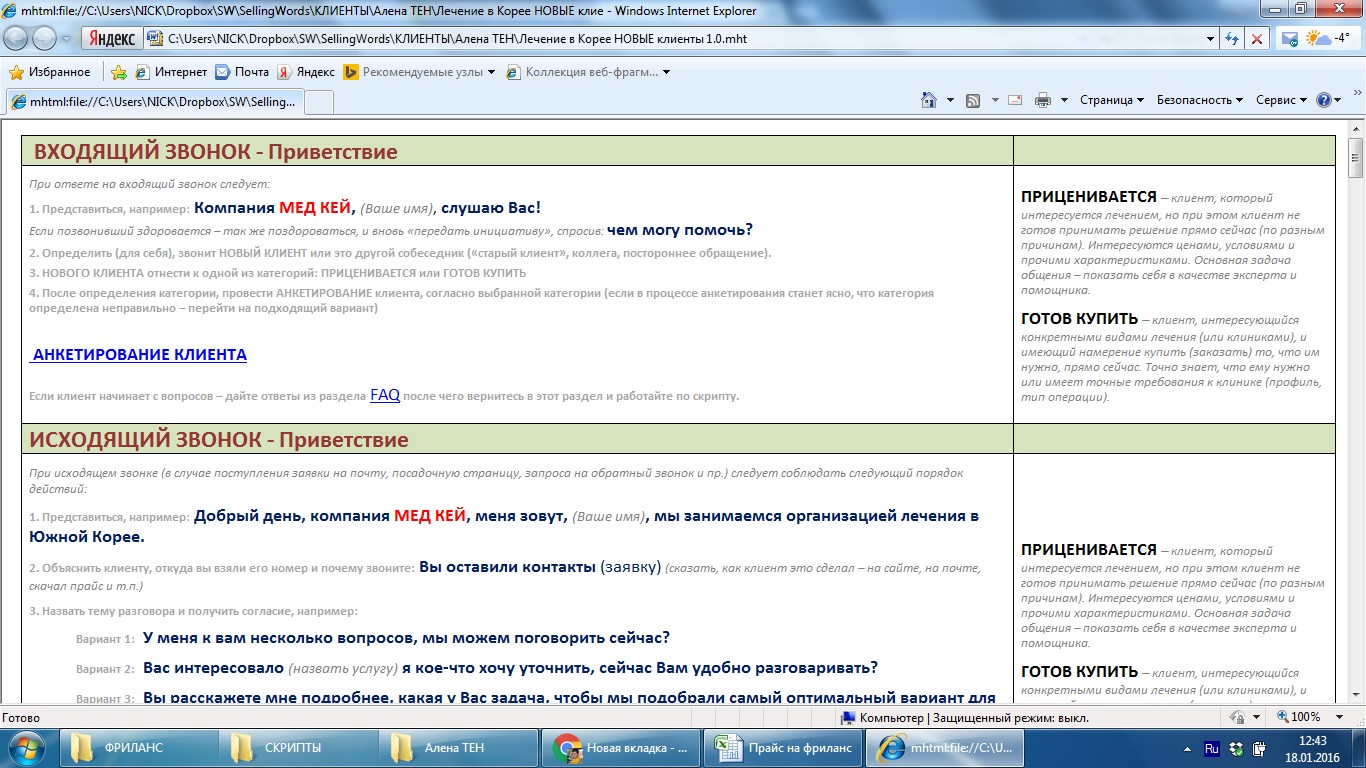Refresh the page with the refresh icon
Screen dimensions: 1366x768
click(x=1232, y=39)
